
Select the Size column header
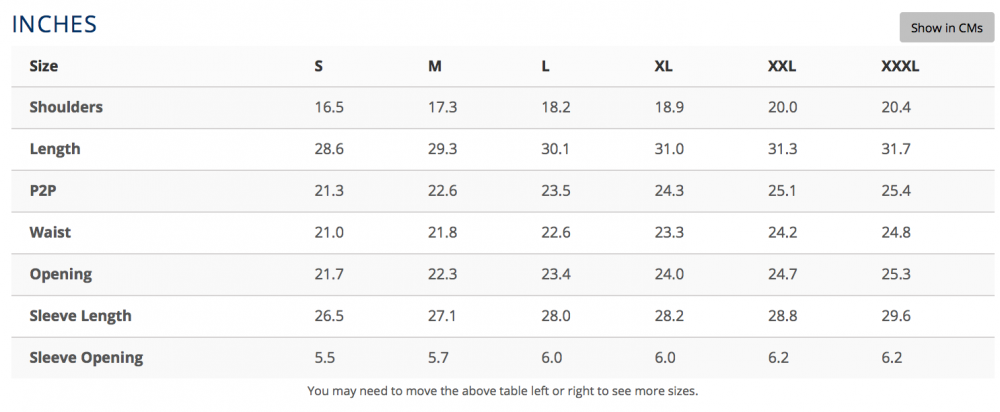[x=43, y=66]
